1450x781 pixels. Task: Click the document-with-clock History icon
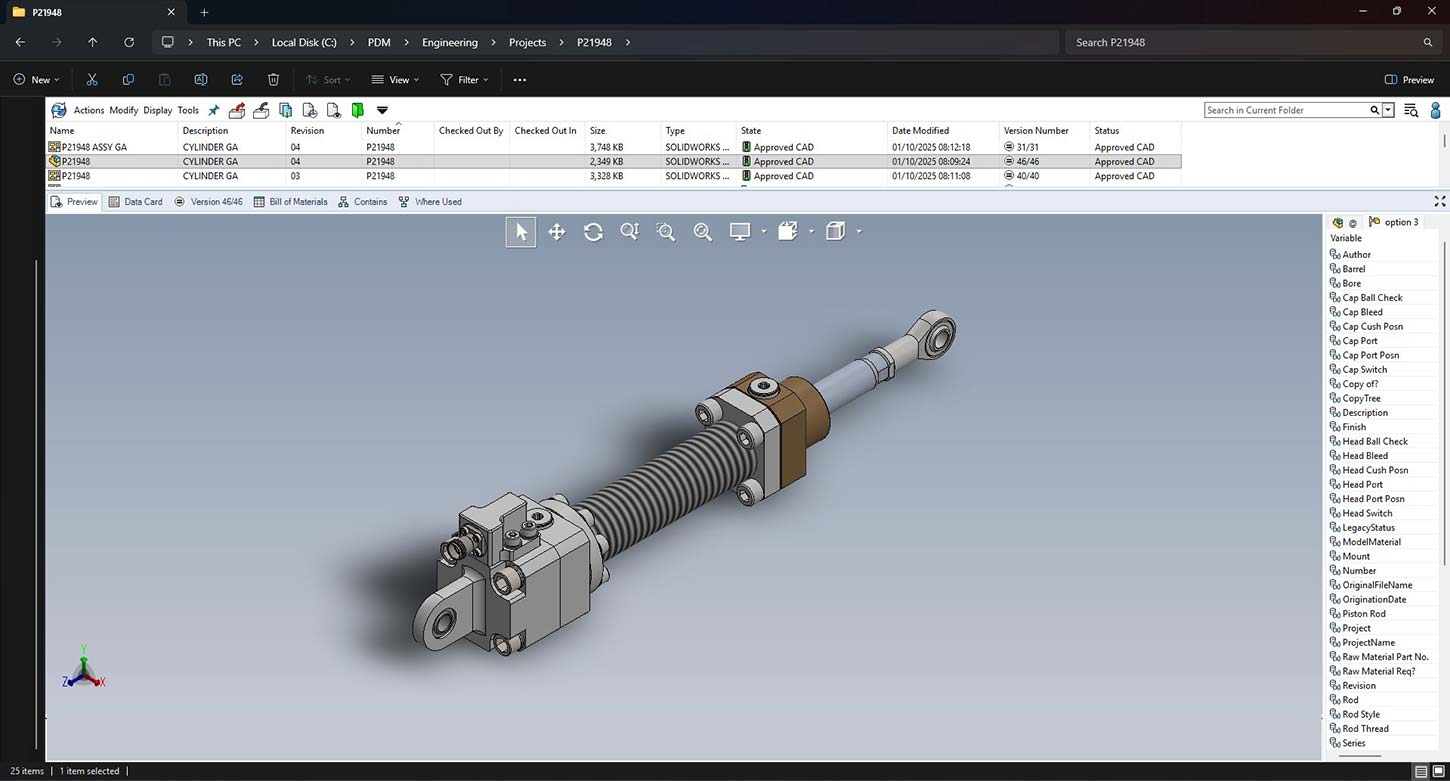click(x=310, y=110)
